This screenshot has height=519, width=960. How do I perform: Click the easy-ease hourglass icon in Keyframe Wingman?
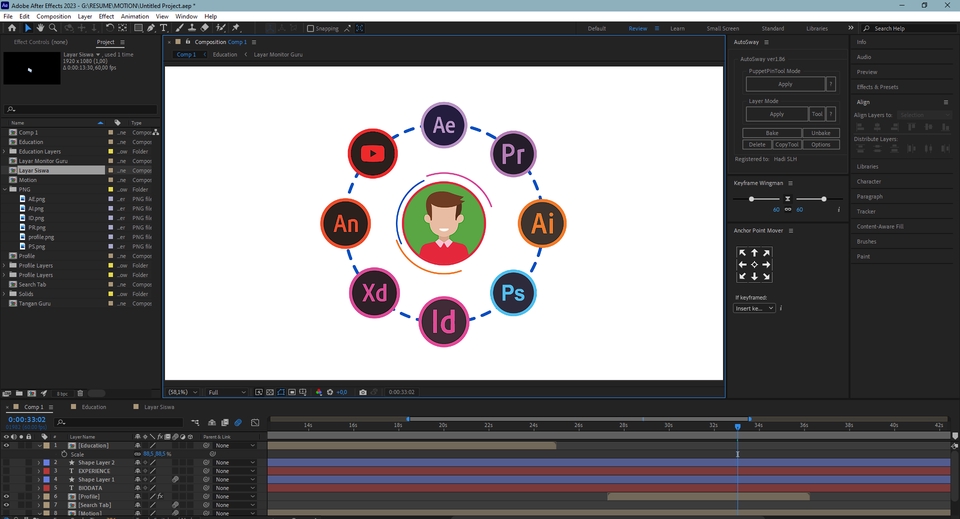coord(788,199)
